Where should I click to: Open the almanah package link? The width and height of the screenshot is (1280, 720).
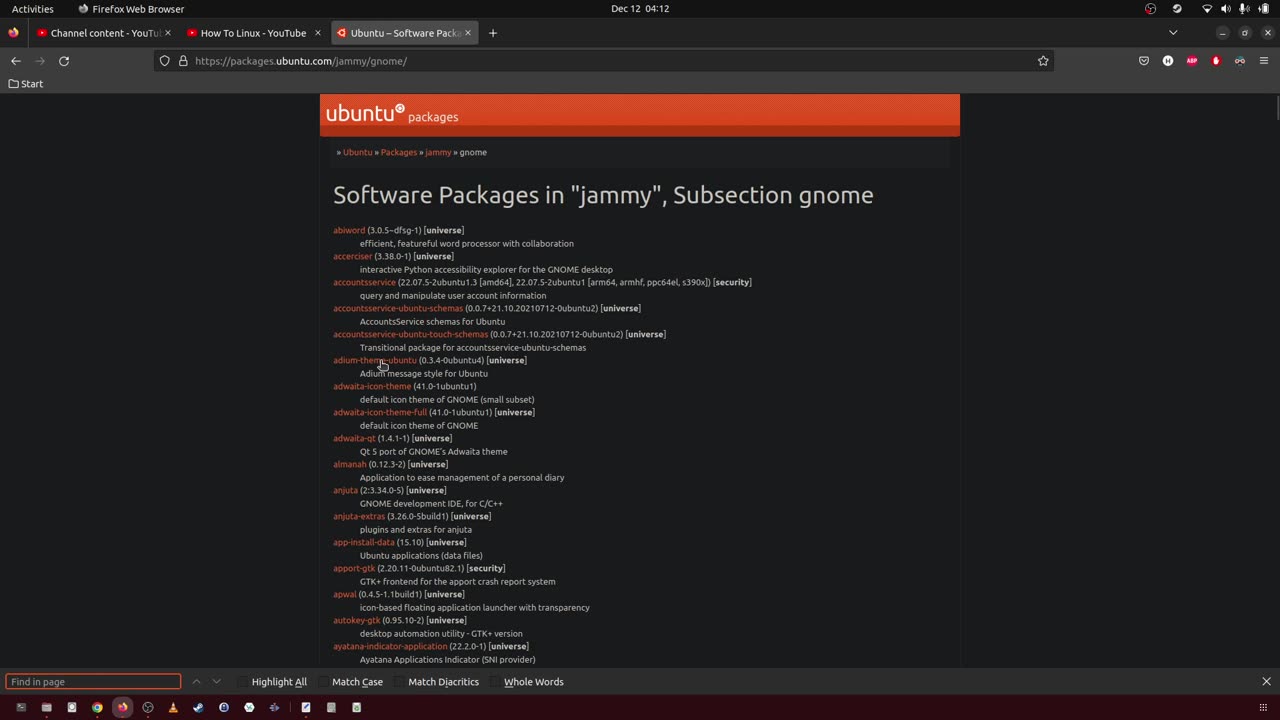349,464
